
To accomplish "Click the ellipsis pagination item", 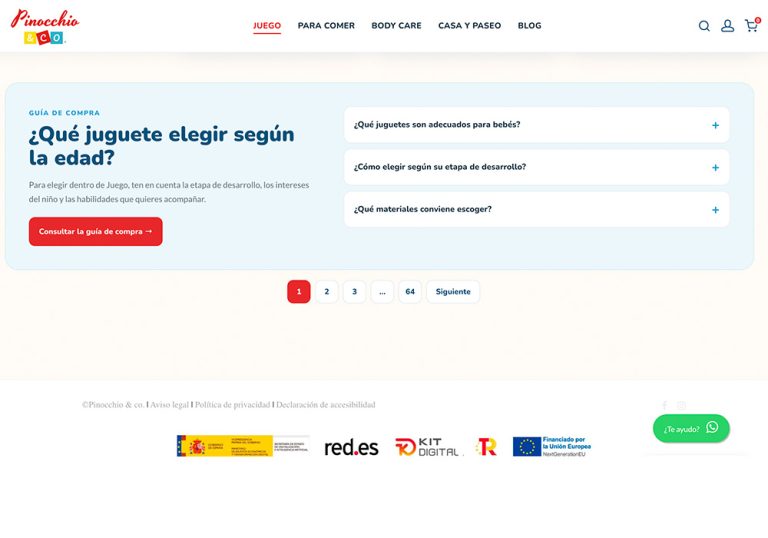I will point(383,292).
